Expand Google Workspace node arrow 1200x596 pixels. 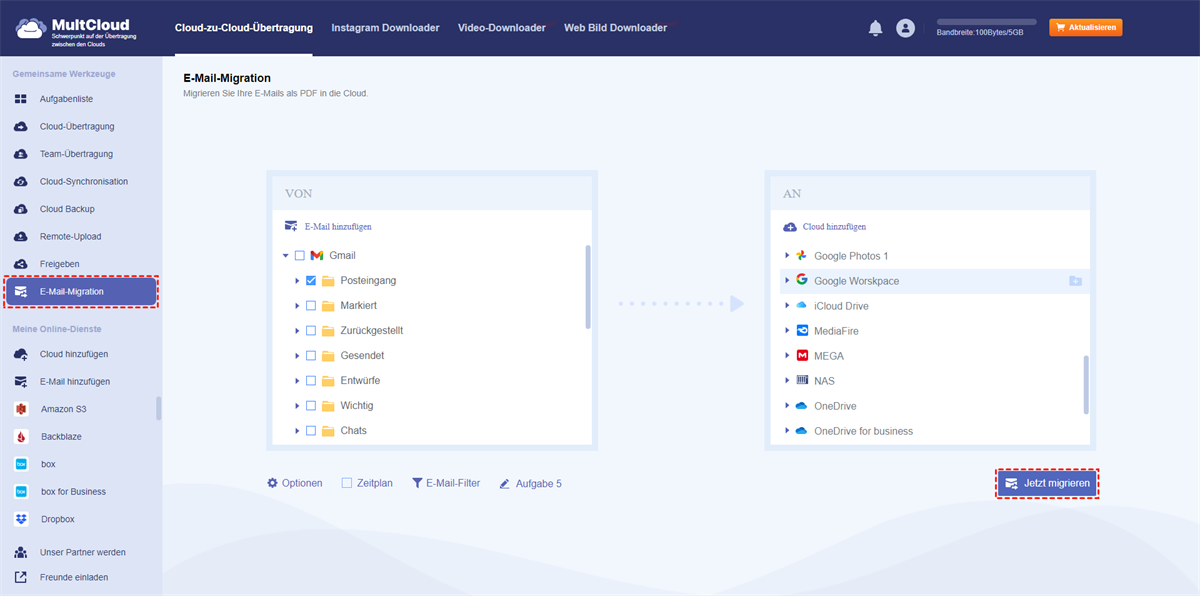click(787, 281)
